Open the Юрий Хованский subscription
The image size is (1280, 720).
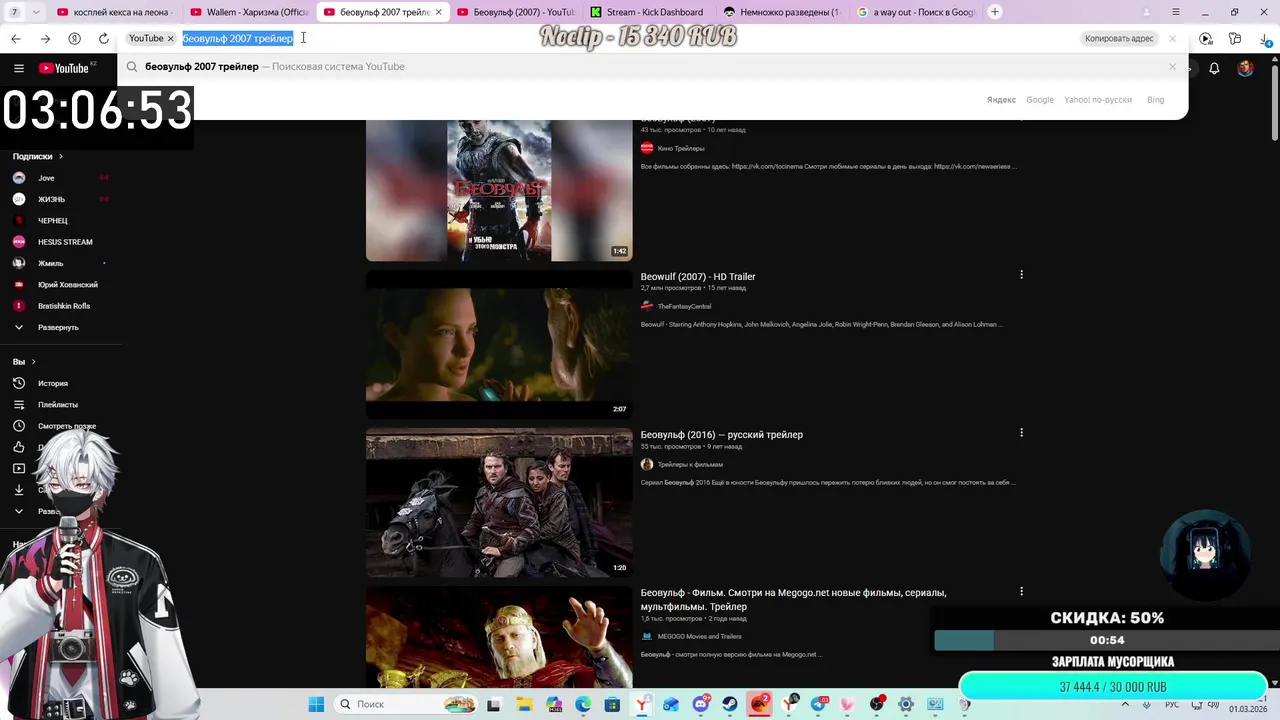coord(68,285)
